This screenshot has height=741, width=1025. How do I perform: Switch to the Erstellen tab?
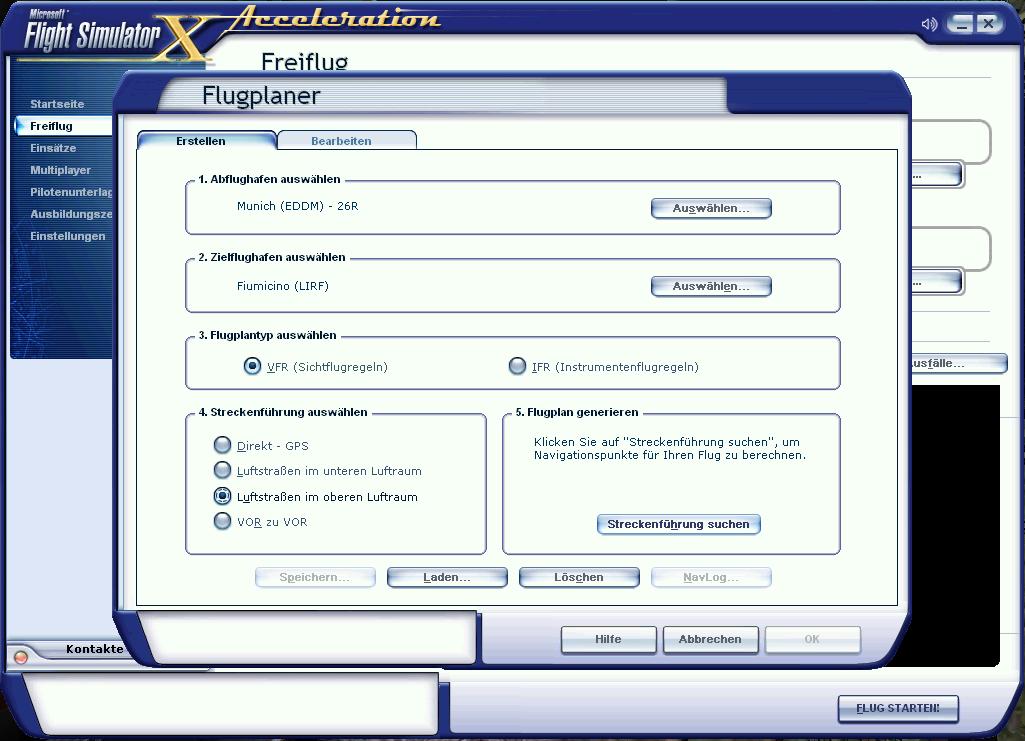[207, 140]
